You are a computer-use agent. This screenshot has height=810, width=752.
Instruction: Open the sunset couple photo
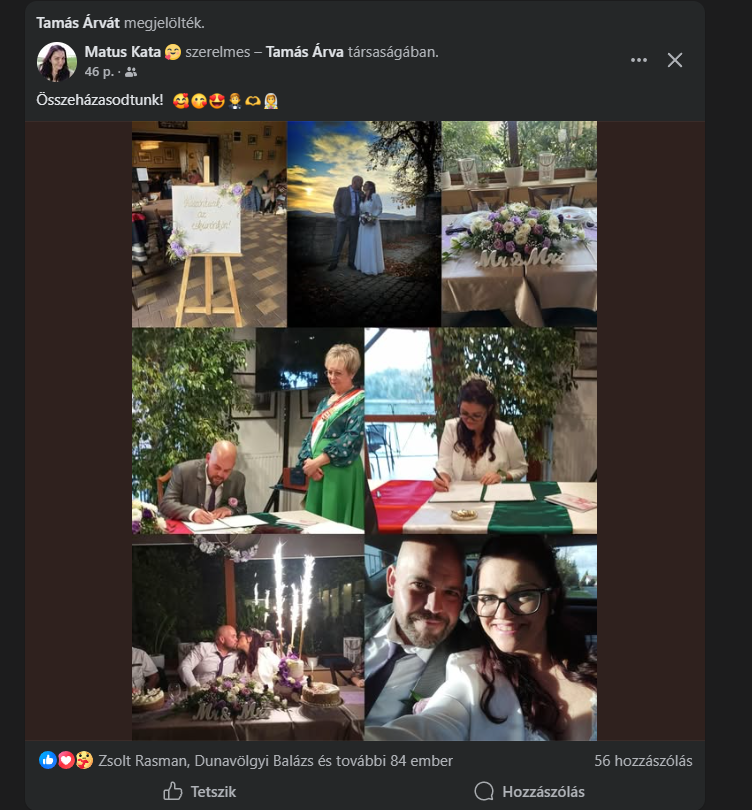pyautogui.click(x=364, y=224)
